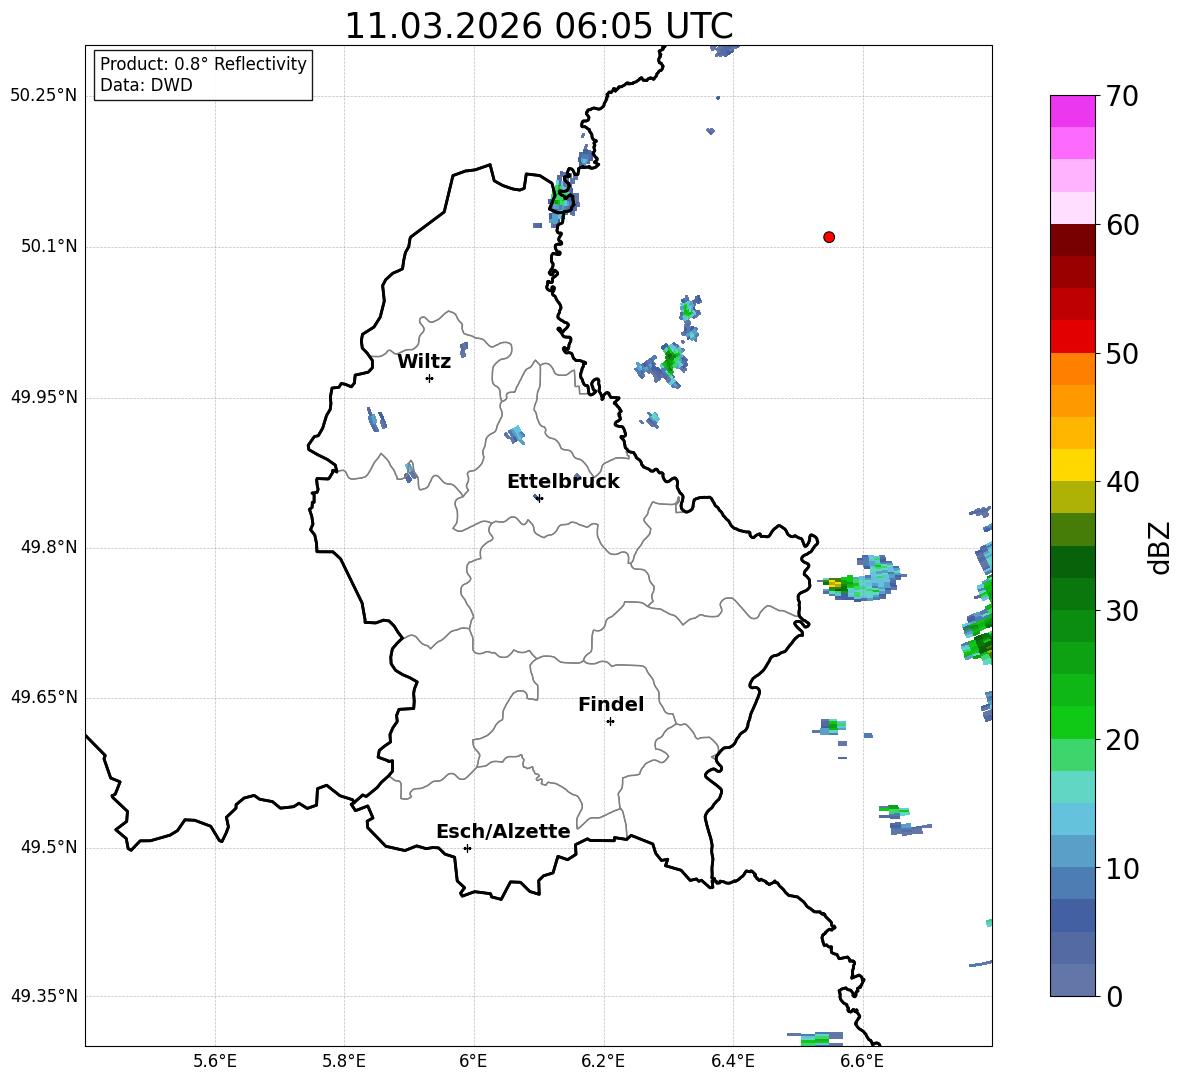
Task: Pick the bright red colorbar swatch above 50
Action: [1072, 337]
